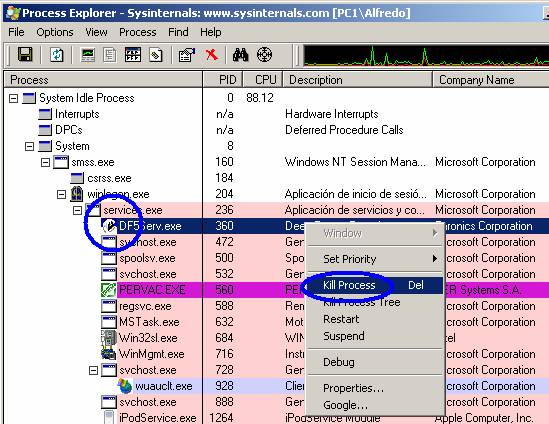Screen dimensions: 549x424
Task: Collapse svchost.exe PID 728 tree node
Action: point(93,370)
